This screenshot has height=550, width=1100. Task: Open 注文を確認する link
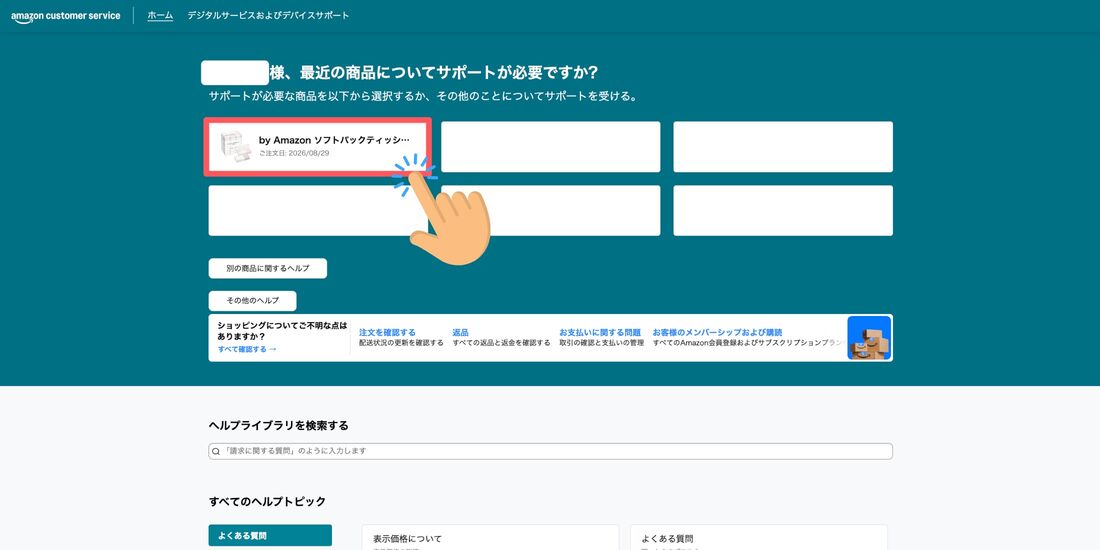pos(387,333)
